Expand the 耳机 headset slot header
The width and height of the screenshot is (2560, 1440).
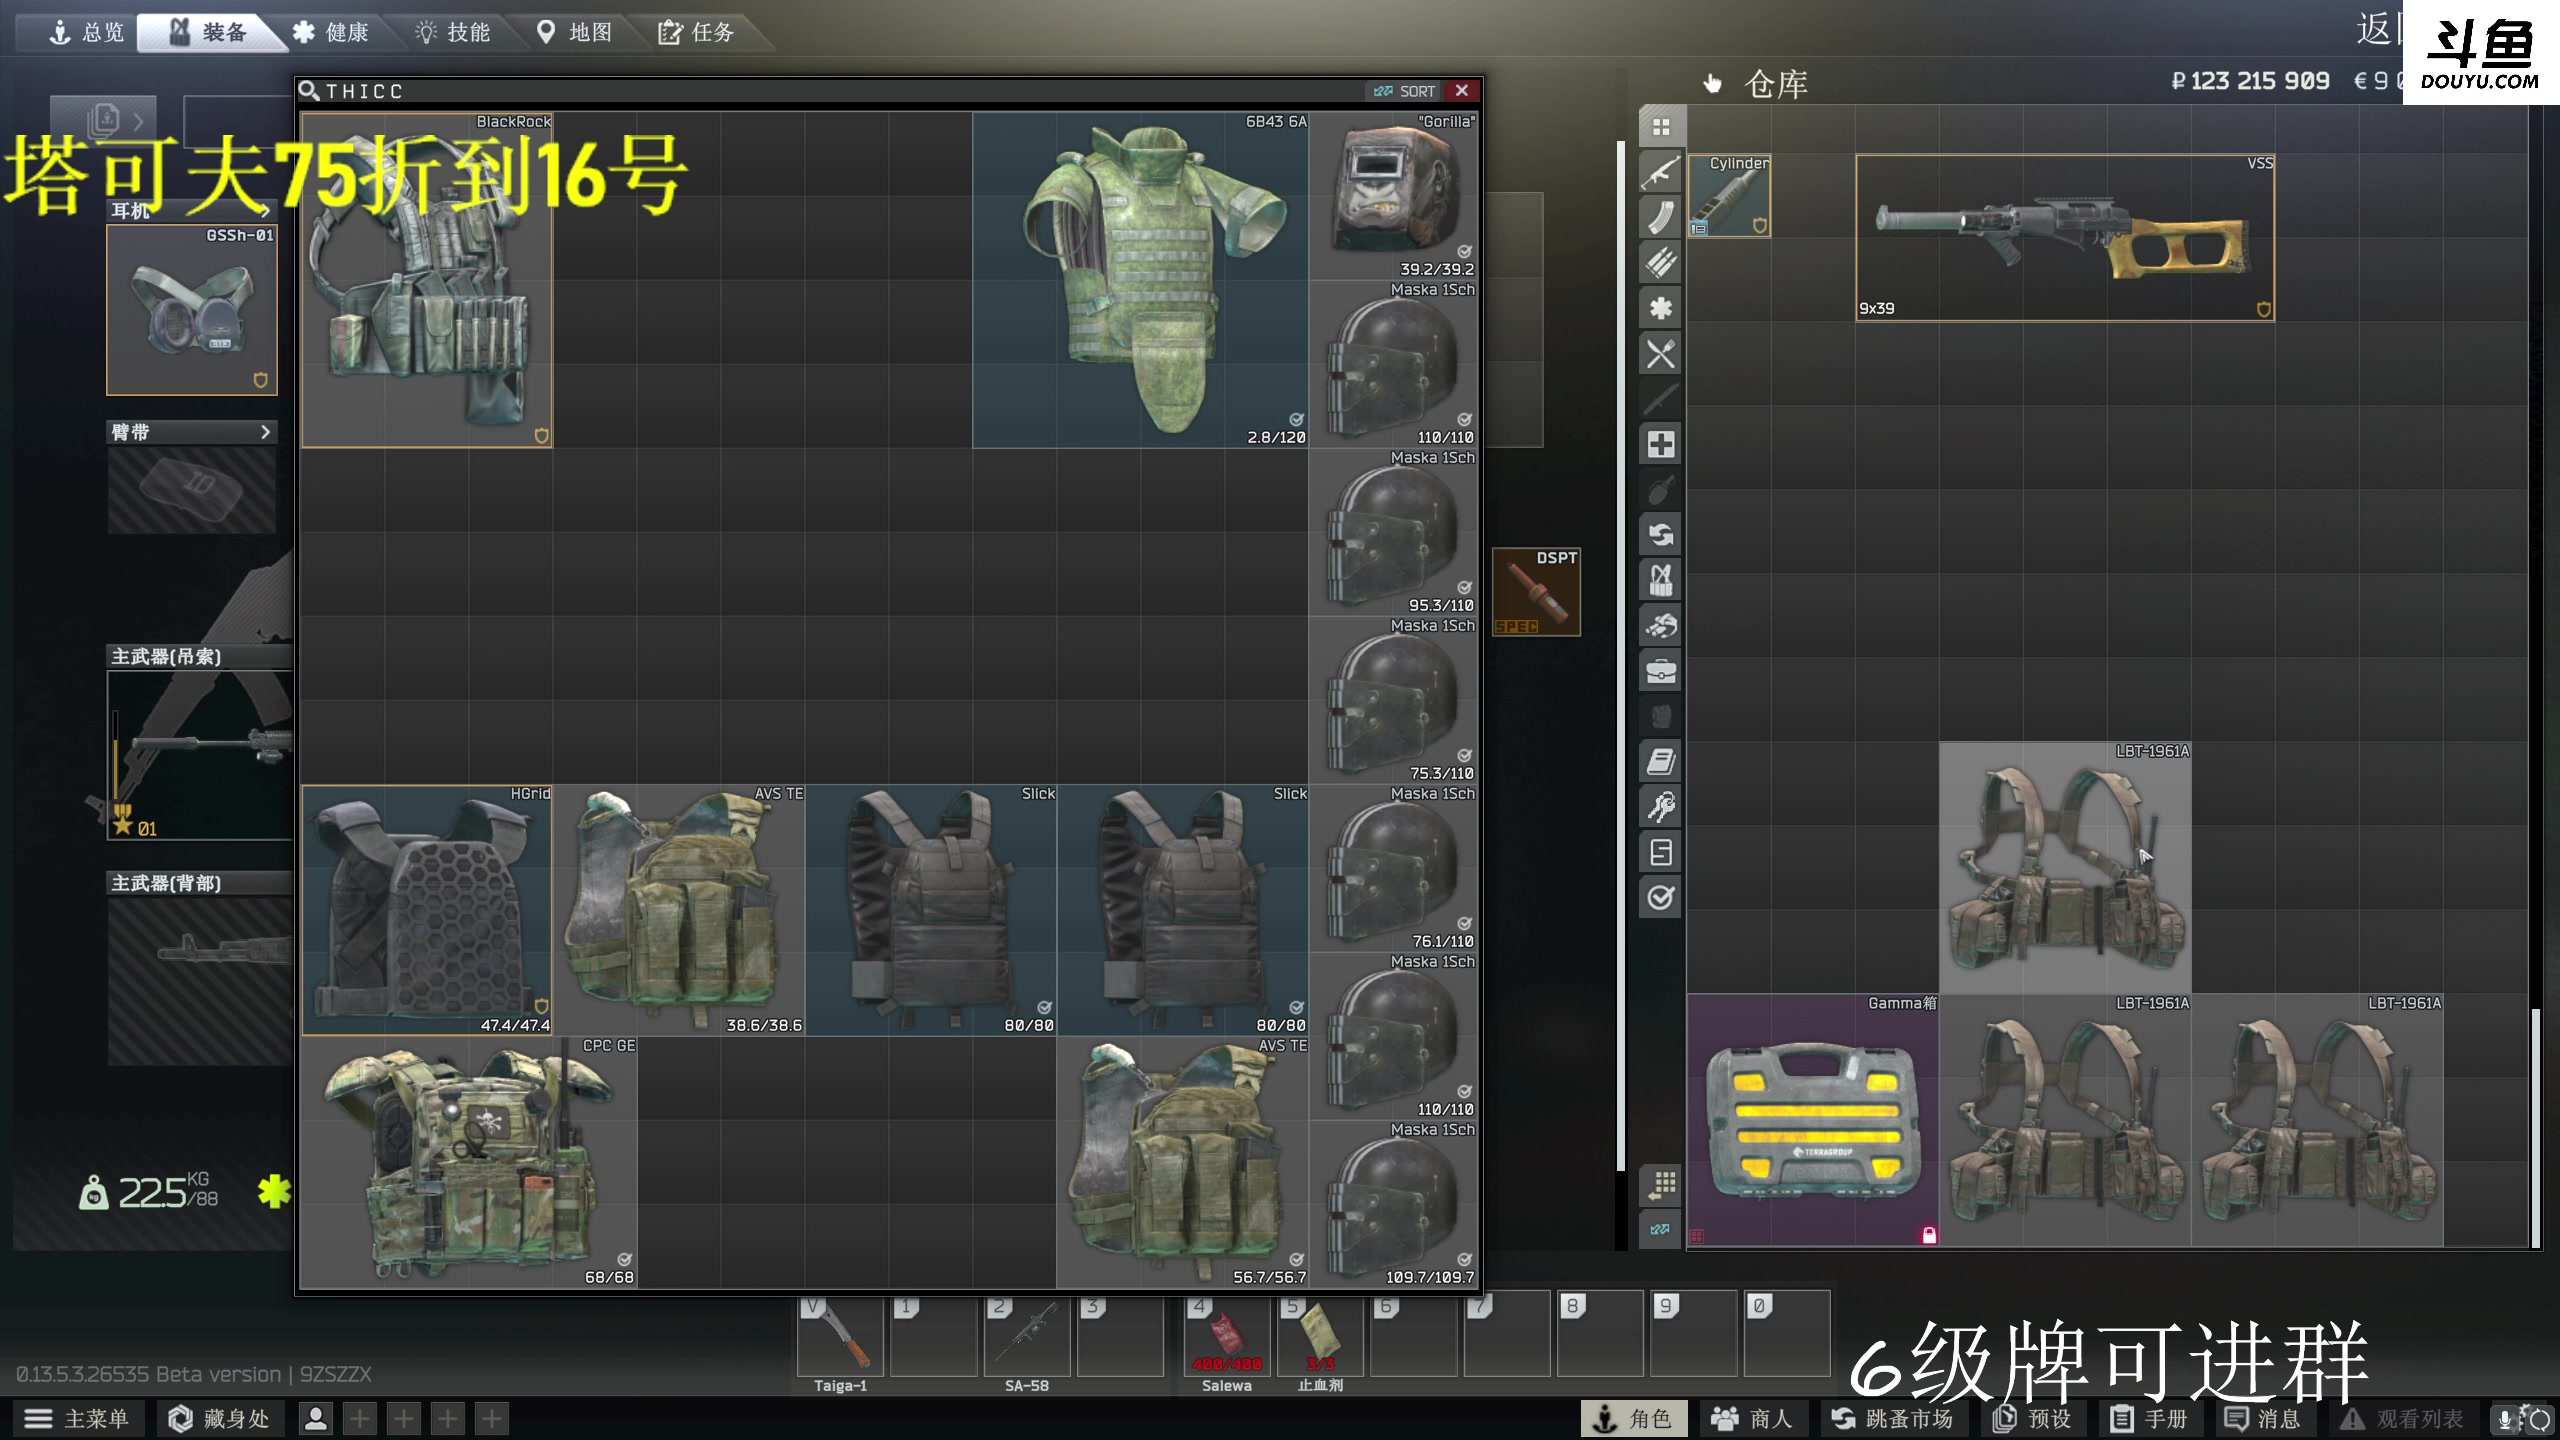click(191, 210)
